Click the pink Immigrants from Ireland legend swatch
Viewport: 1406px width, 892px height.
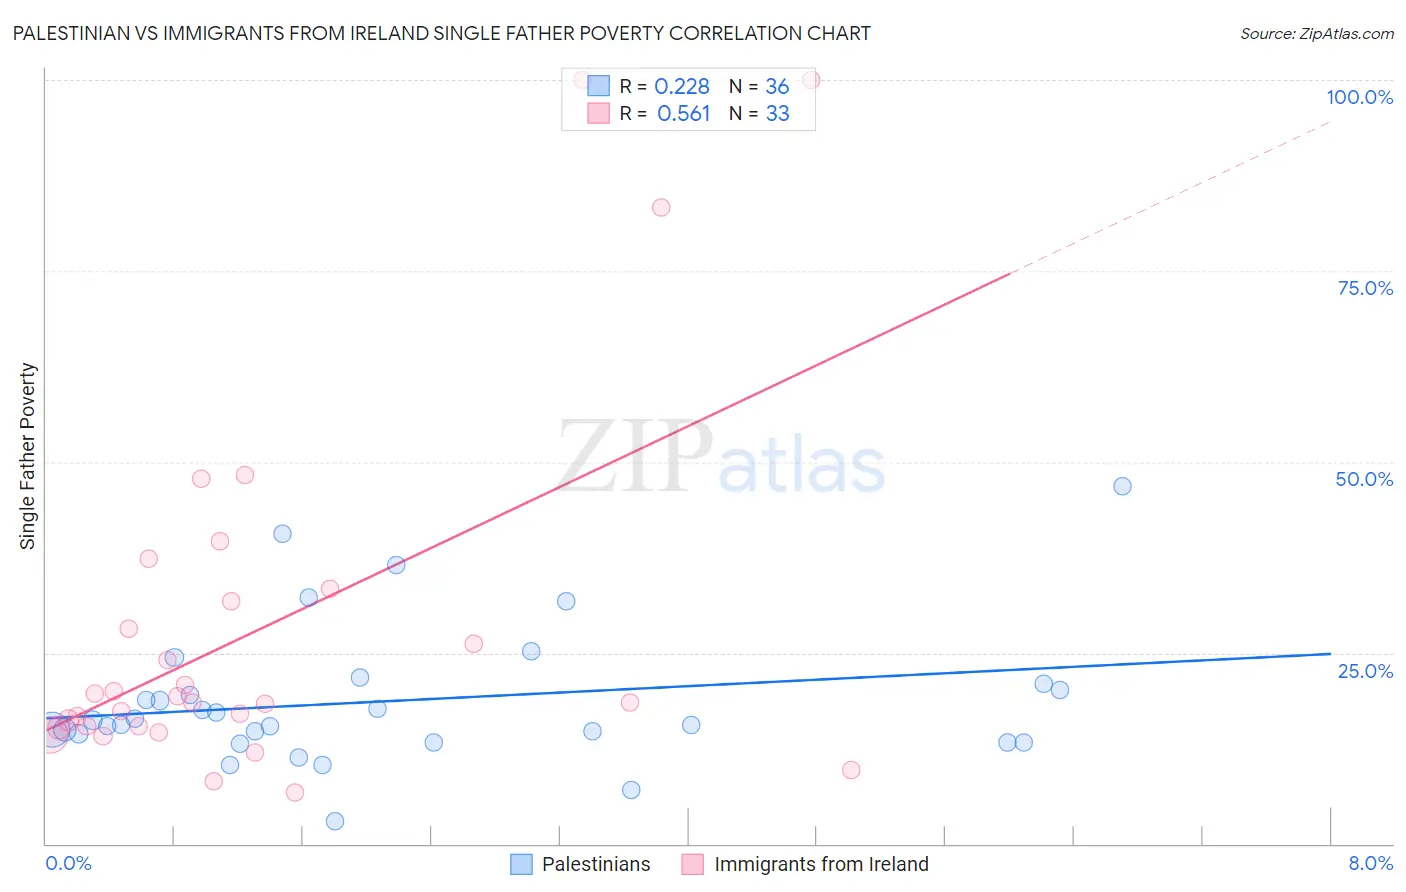(693, 864)
